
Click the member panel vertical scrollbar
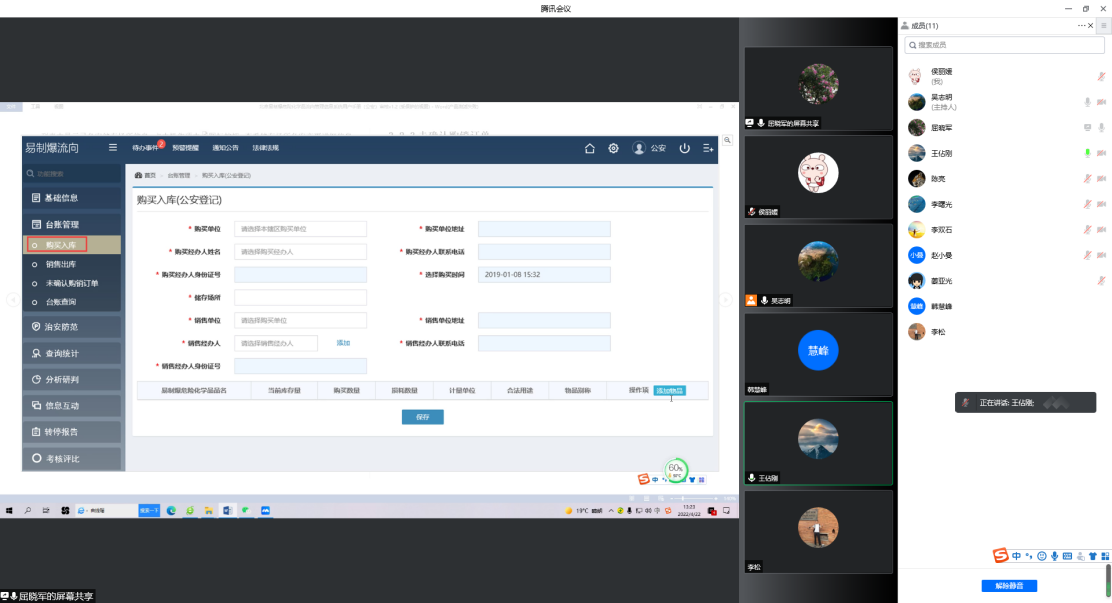tap(1107, 578)
